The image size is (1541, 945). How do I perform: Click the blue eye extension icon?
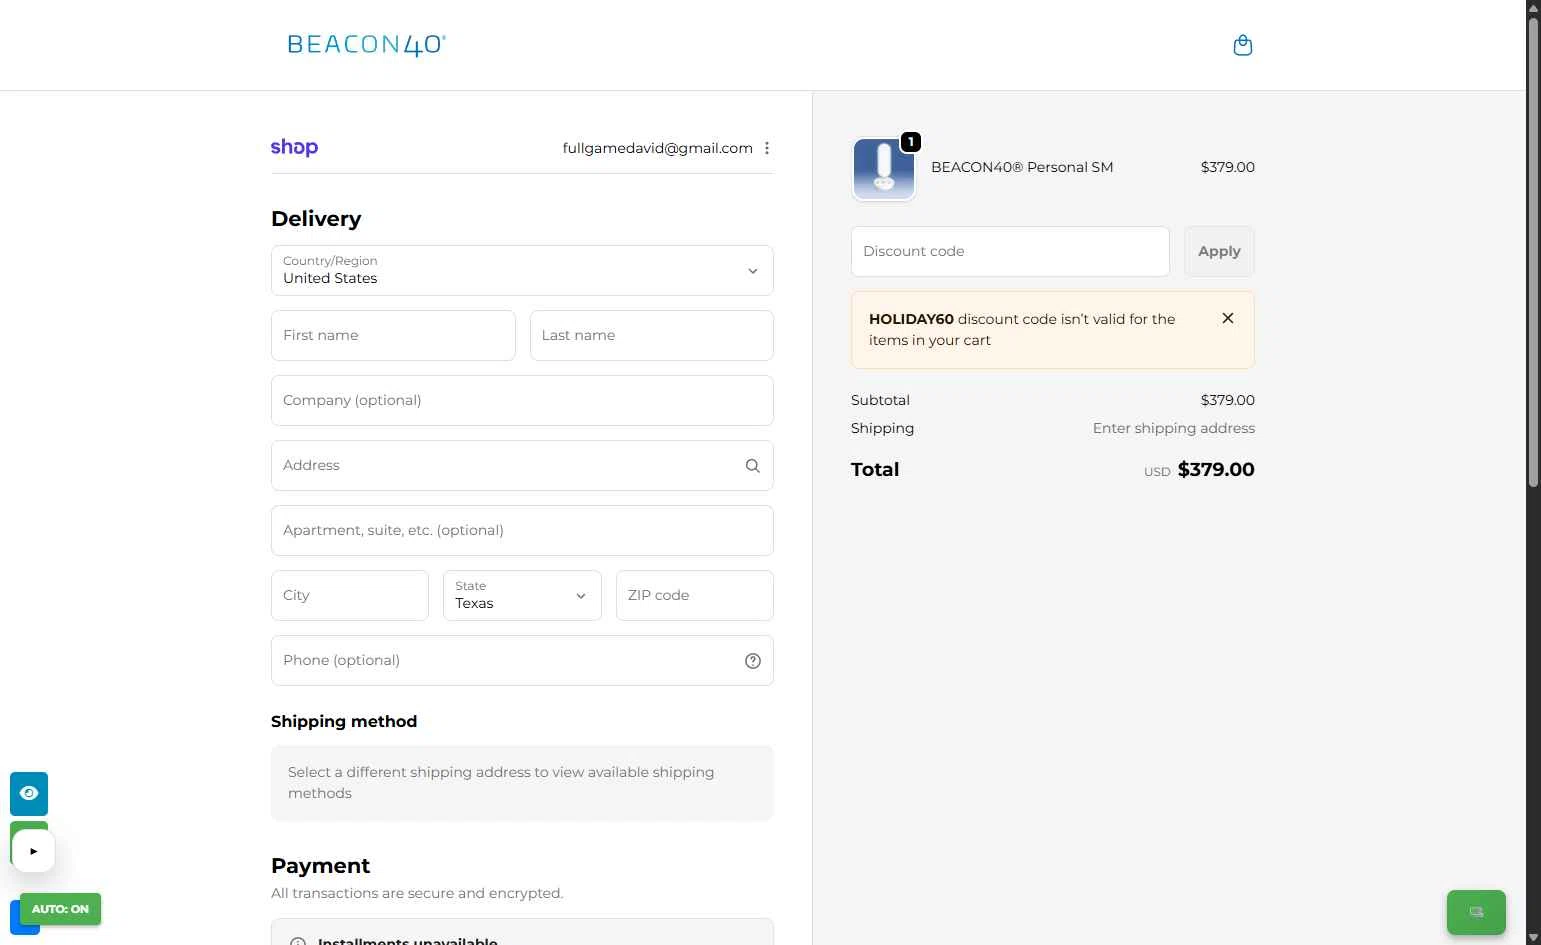pyautogui.click(x=29, y=793)
